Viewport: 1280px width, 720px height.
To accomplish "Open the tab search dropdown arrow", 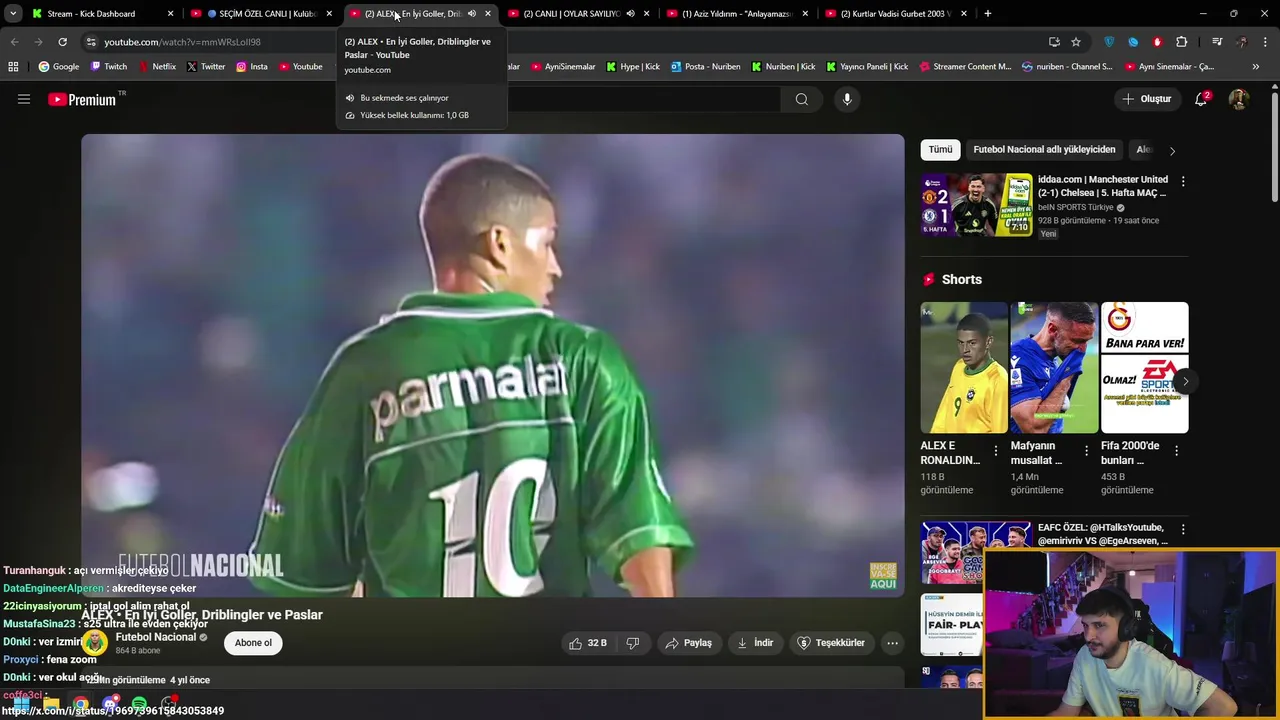I will click(13, 14).
